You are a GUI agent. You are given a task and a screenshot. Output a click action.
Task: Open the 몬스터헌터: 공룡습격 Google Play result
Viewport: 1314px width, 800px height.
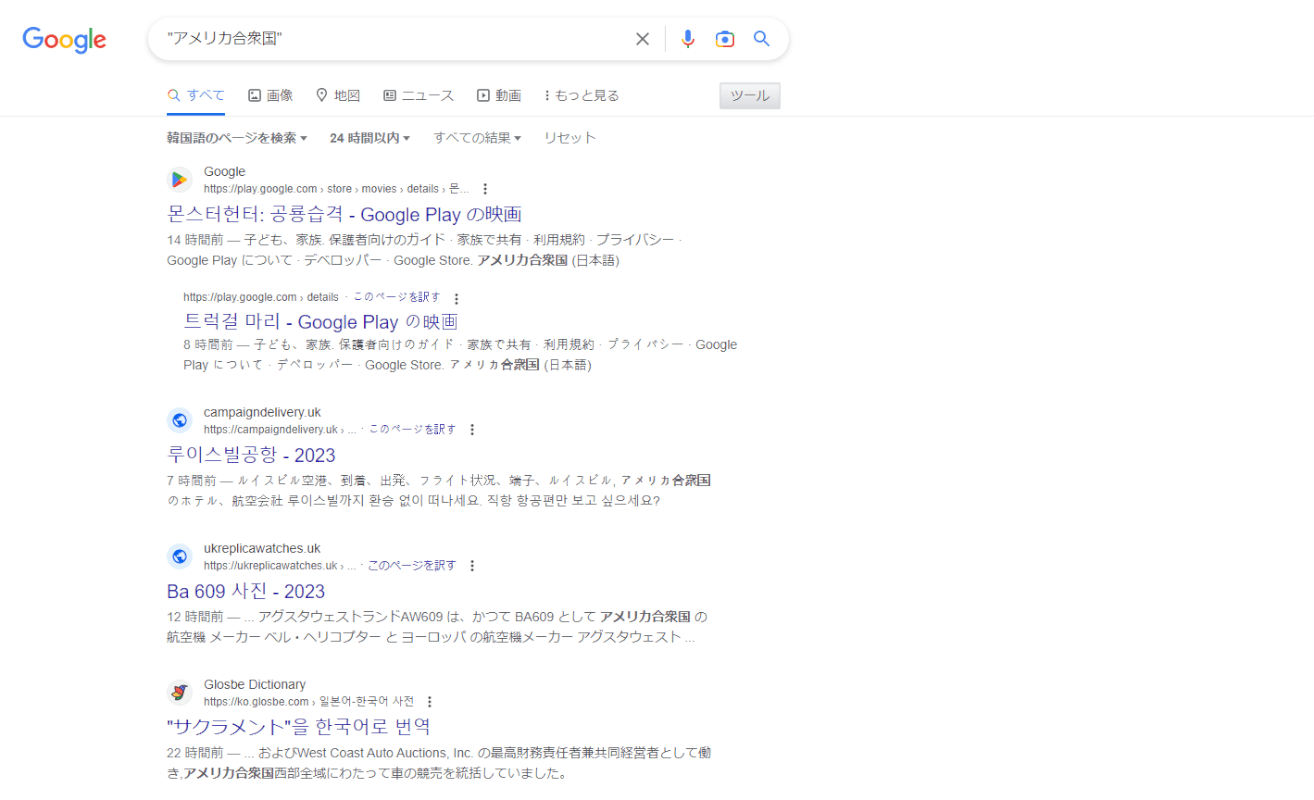coord(344,215)
